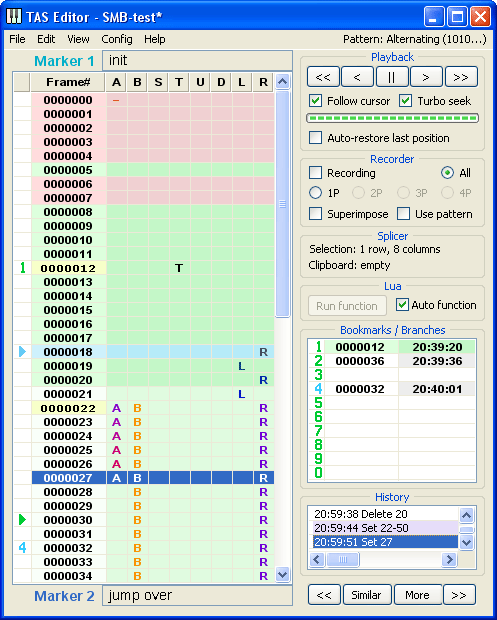Click the blue playback cursor arrow at frame 18

23,352
